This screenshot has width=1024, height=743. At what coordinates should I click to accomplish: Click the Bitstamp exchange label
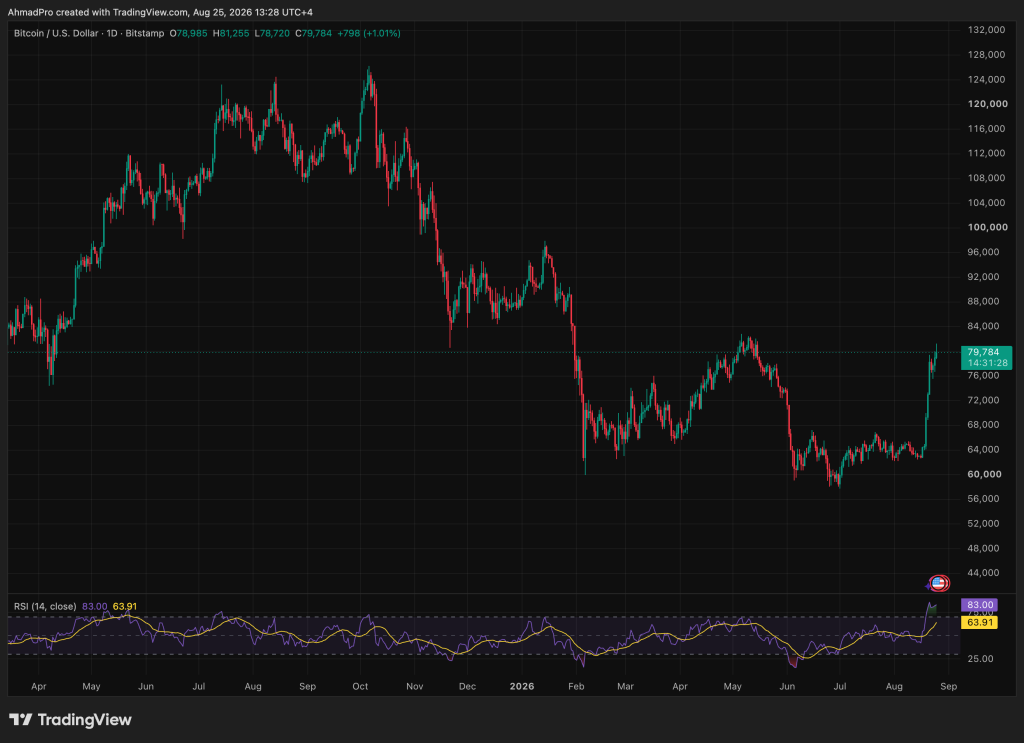coord(145,33)
